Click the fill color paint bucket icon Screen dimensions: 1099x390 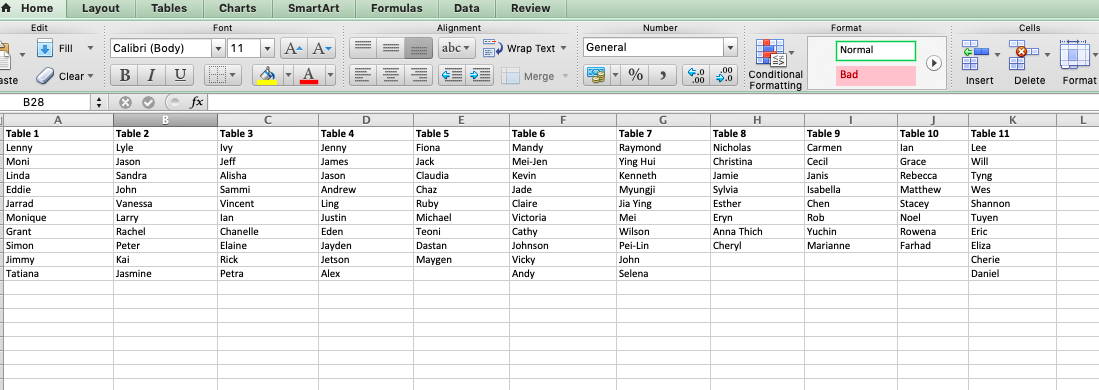click(267, 75)
